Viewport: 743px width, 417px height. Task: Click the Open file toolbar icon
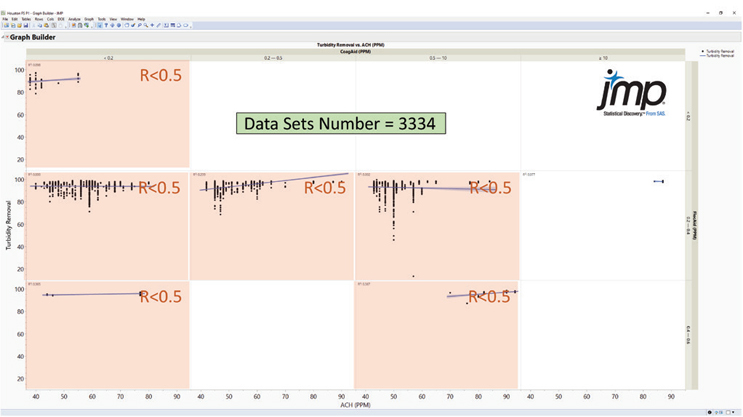pyautogui.click(x=19, y=25)
